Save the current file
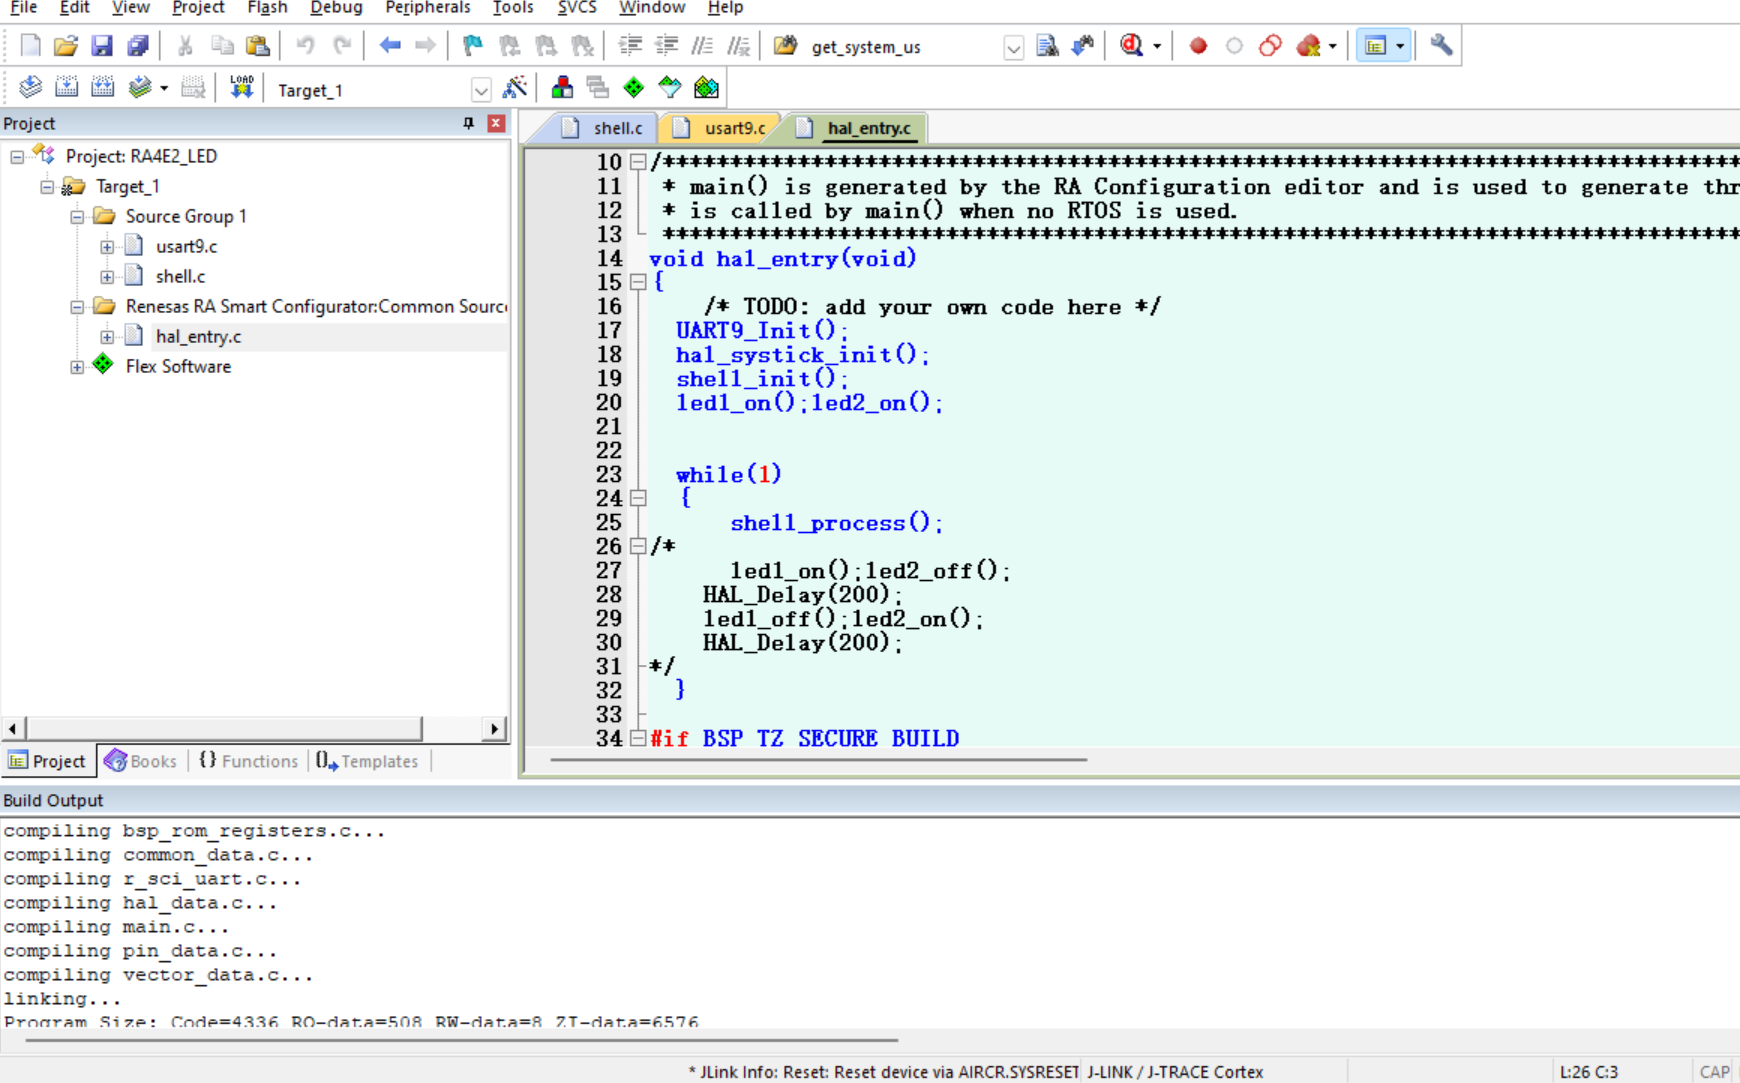This screenshot has width=1740, height=1083. (102, 46)
